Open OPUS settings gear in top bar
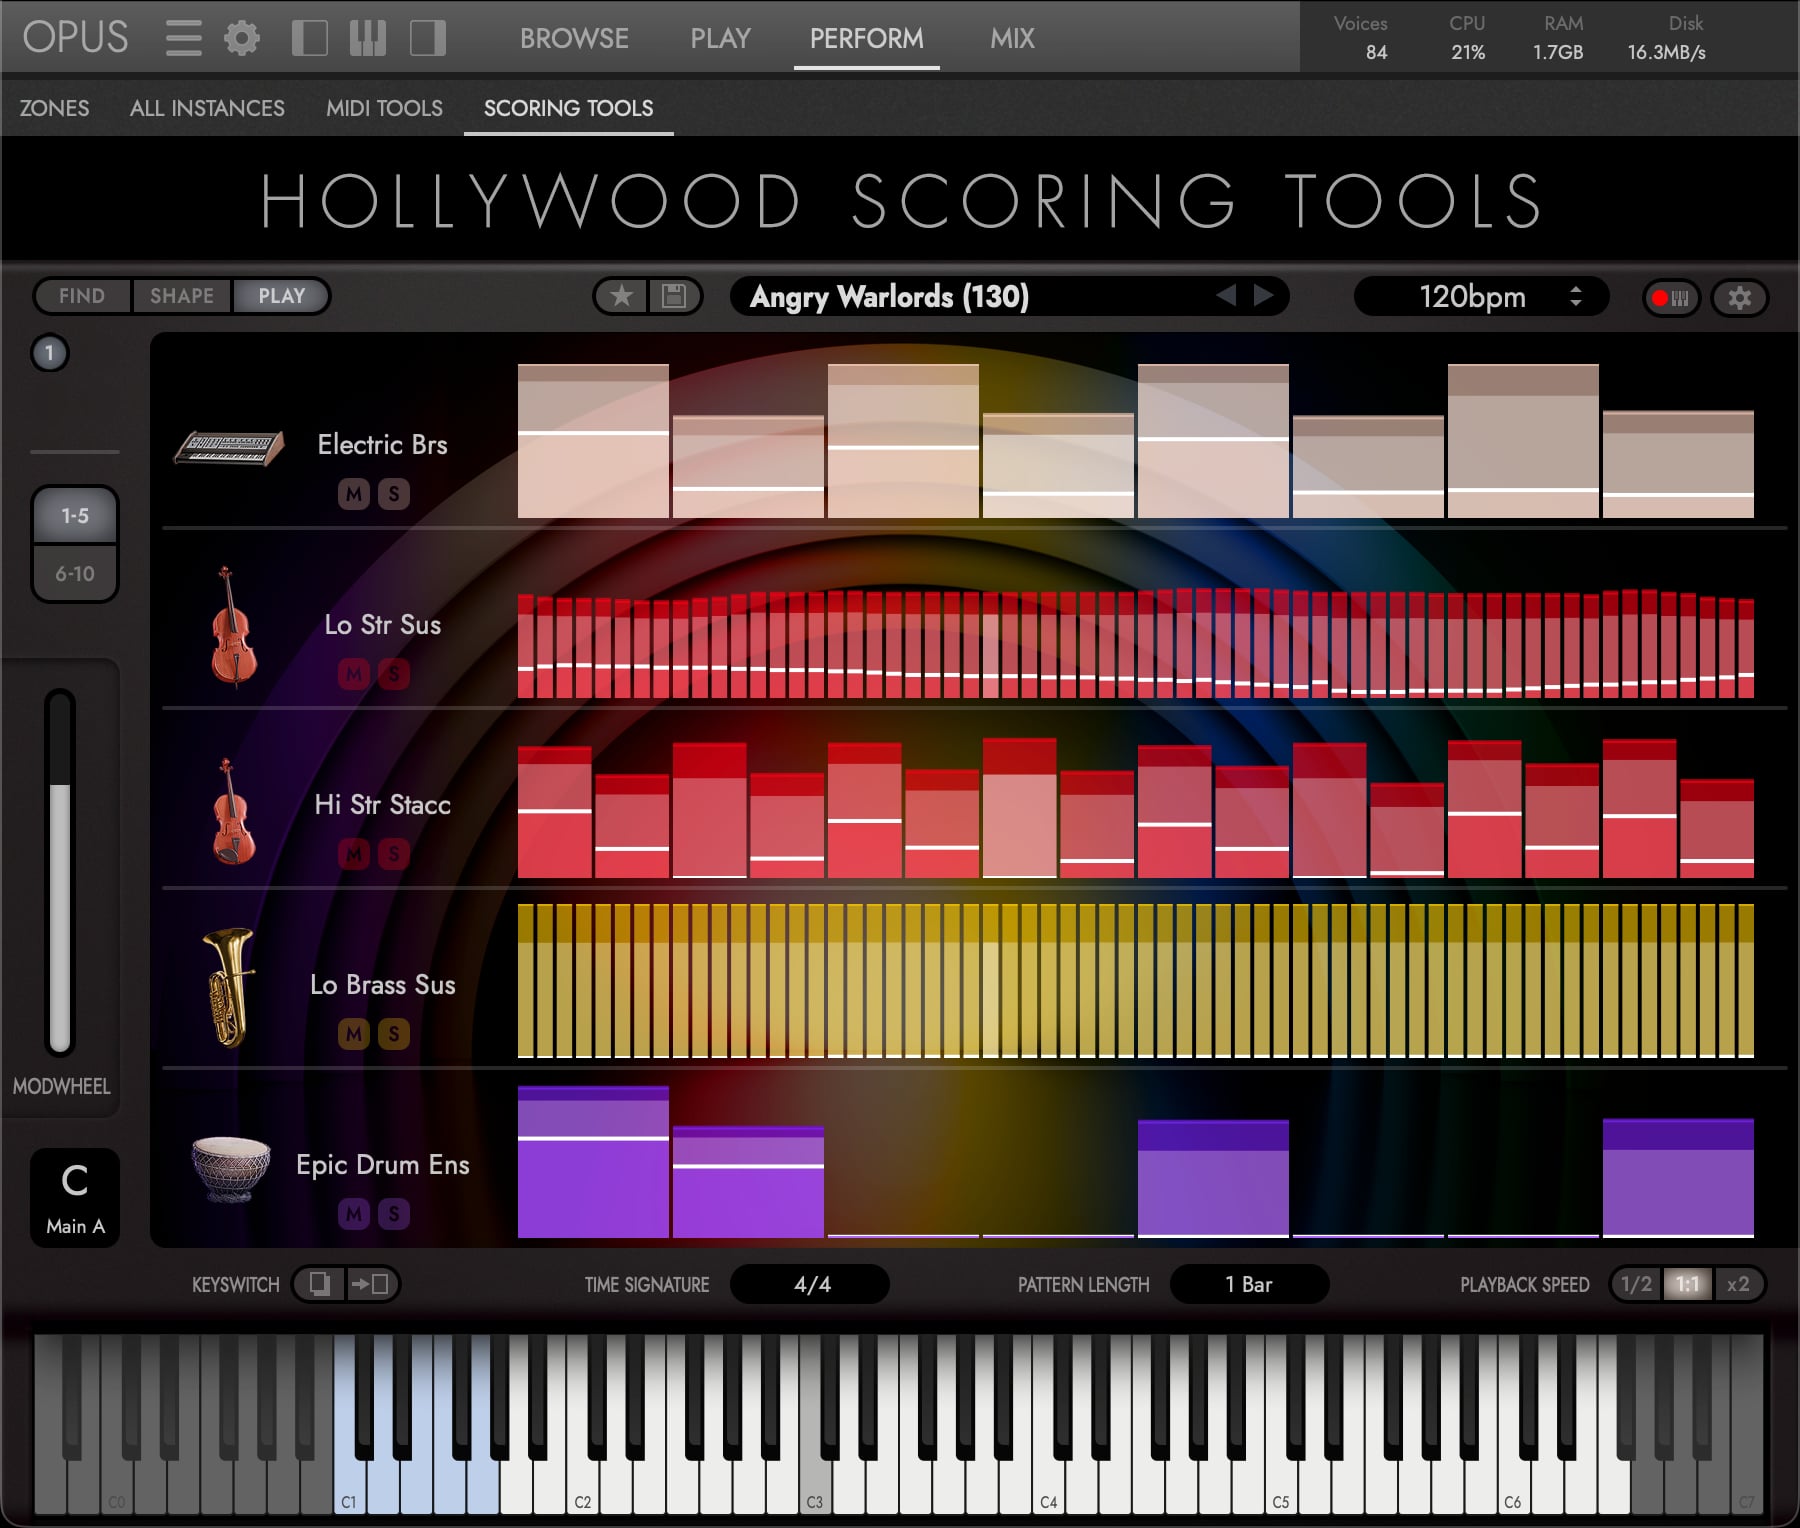The height and width of the screenshot is (1528, 1800). click(x=242, y=39)
